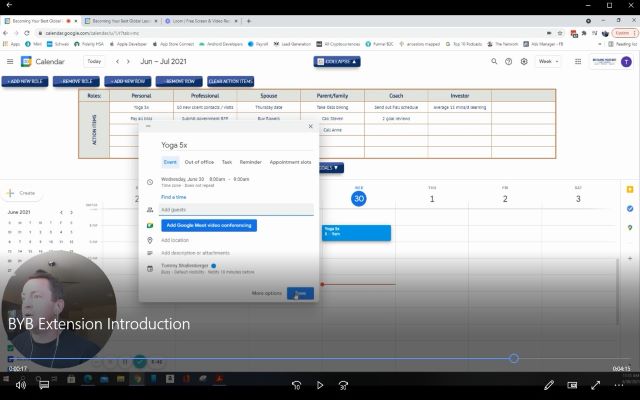Select the Appointment slots tab
Image resolution: width=640 pixels, height=400 pixels.
(290, 162)
